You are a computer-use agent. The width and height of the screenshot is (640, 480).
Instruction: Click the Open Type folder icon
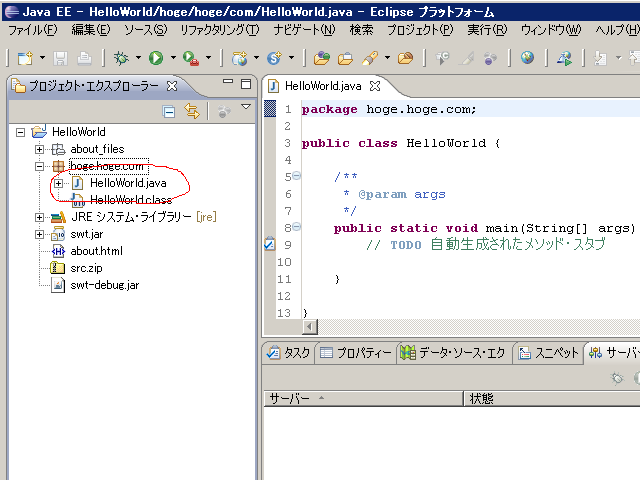tap(322, 58)
